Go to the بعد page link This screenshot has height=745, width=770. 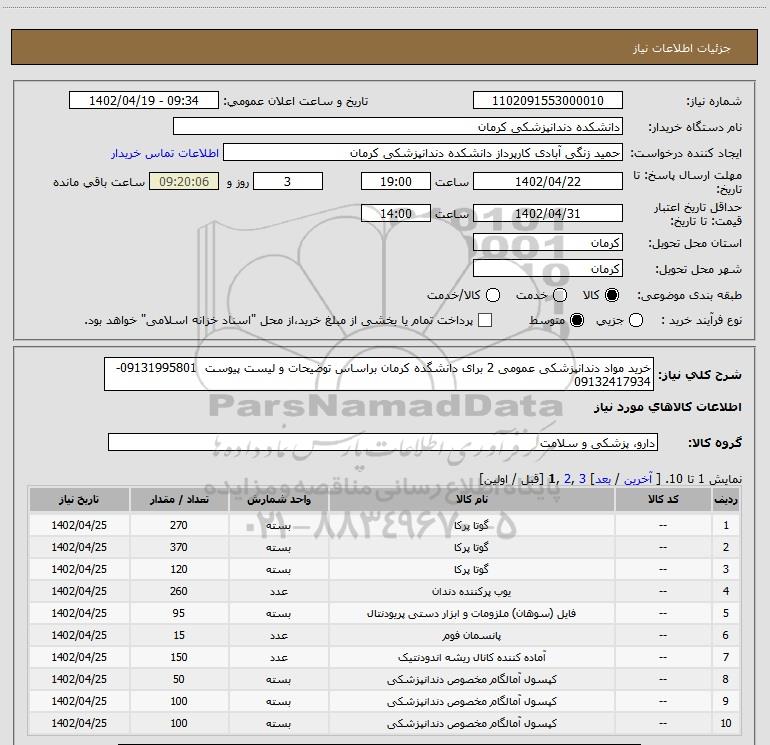(603, 479)
